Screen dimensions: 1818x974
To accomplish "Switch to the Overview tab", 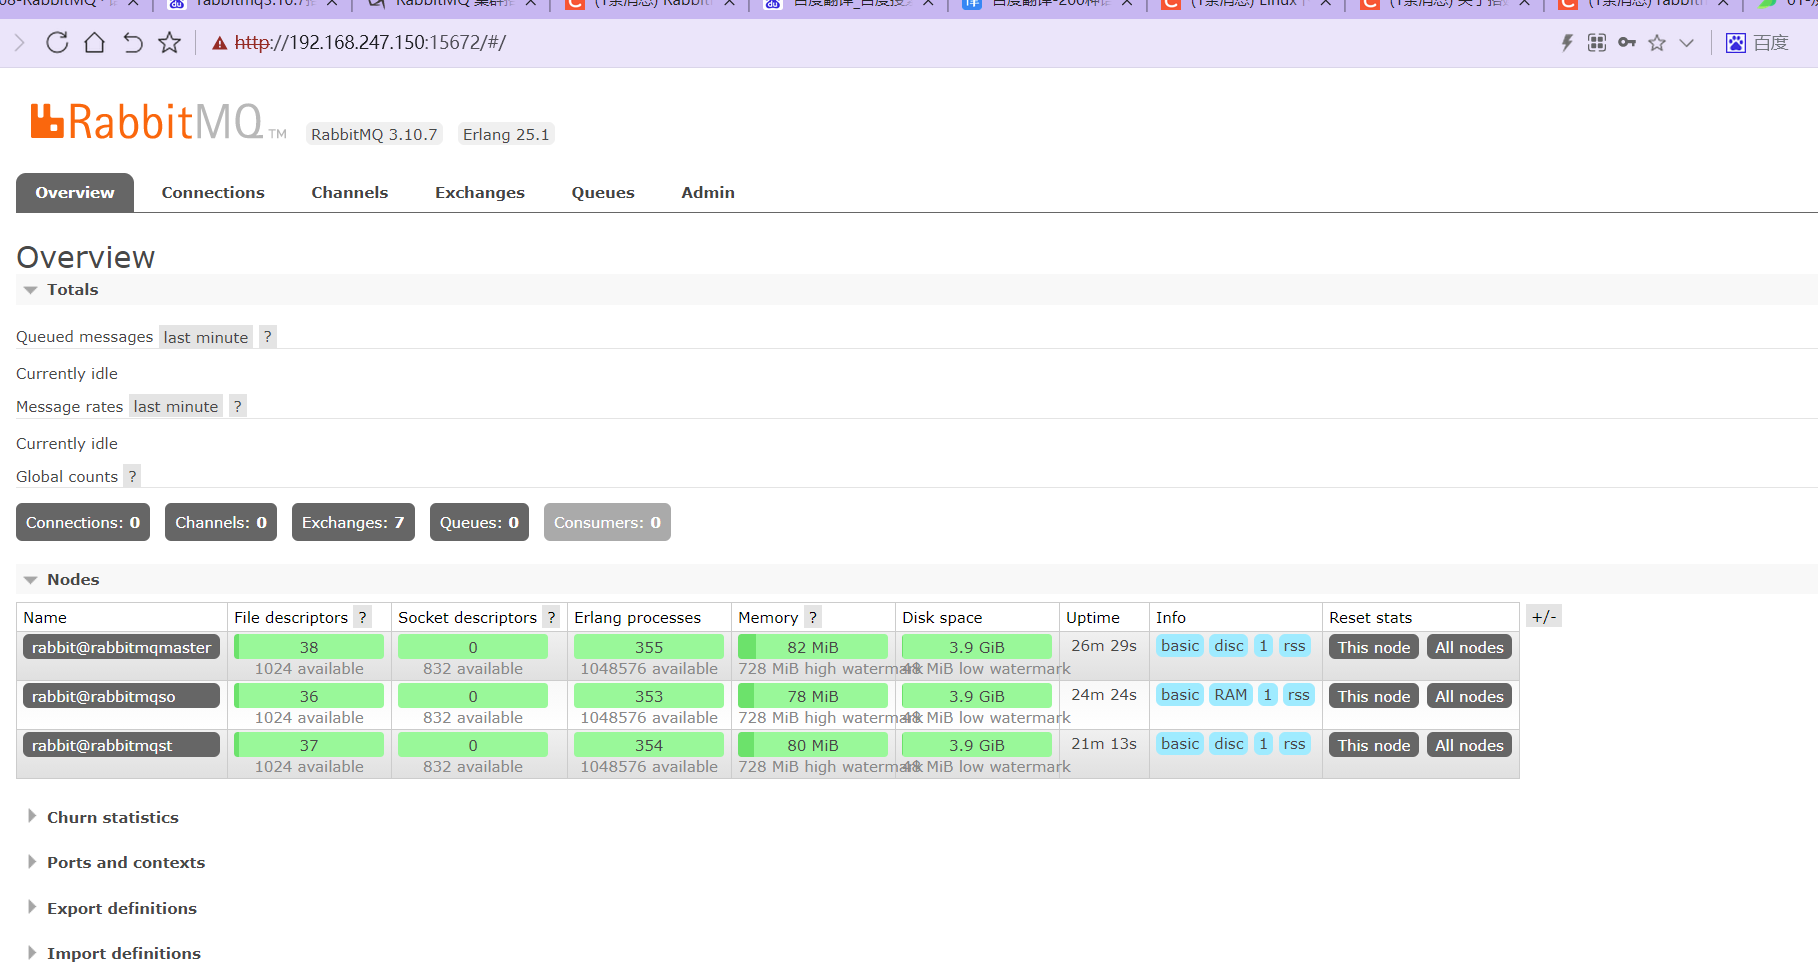I will click(75, 193).
